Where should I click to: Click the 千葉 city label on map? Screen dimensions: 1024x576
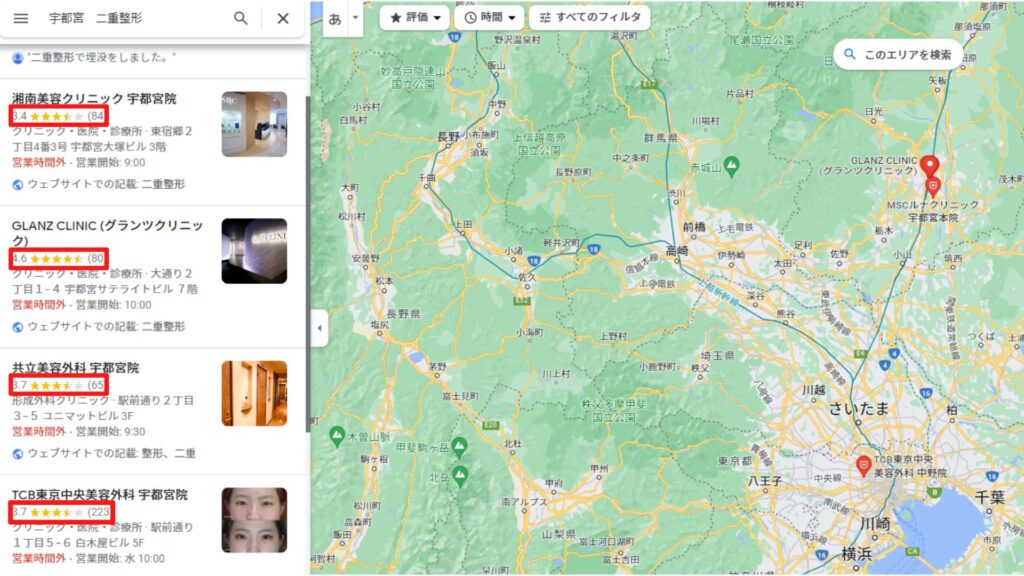click(990, 496)
